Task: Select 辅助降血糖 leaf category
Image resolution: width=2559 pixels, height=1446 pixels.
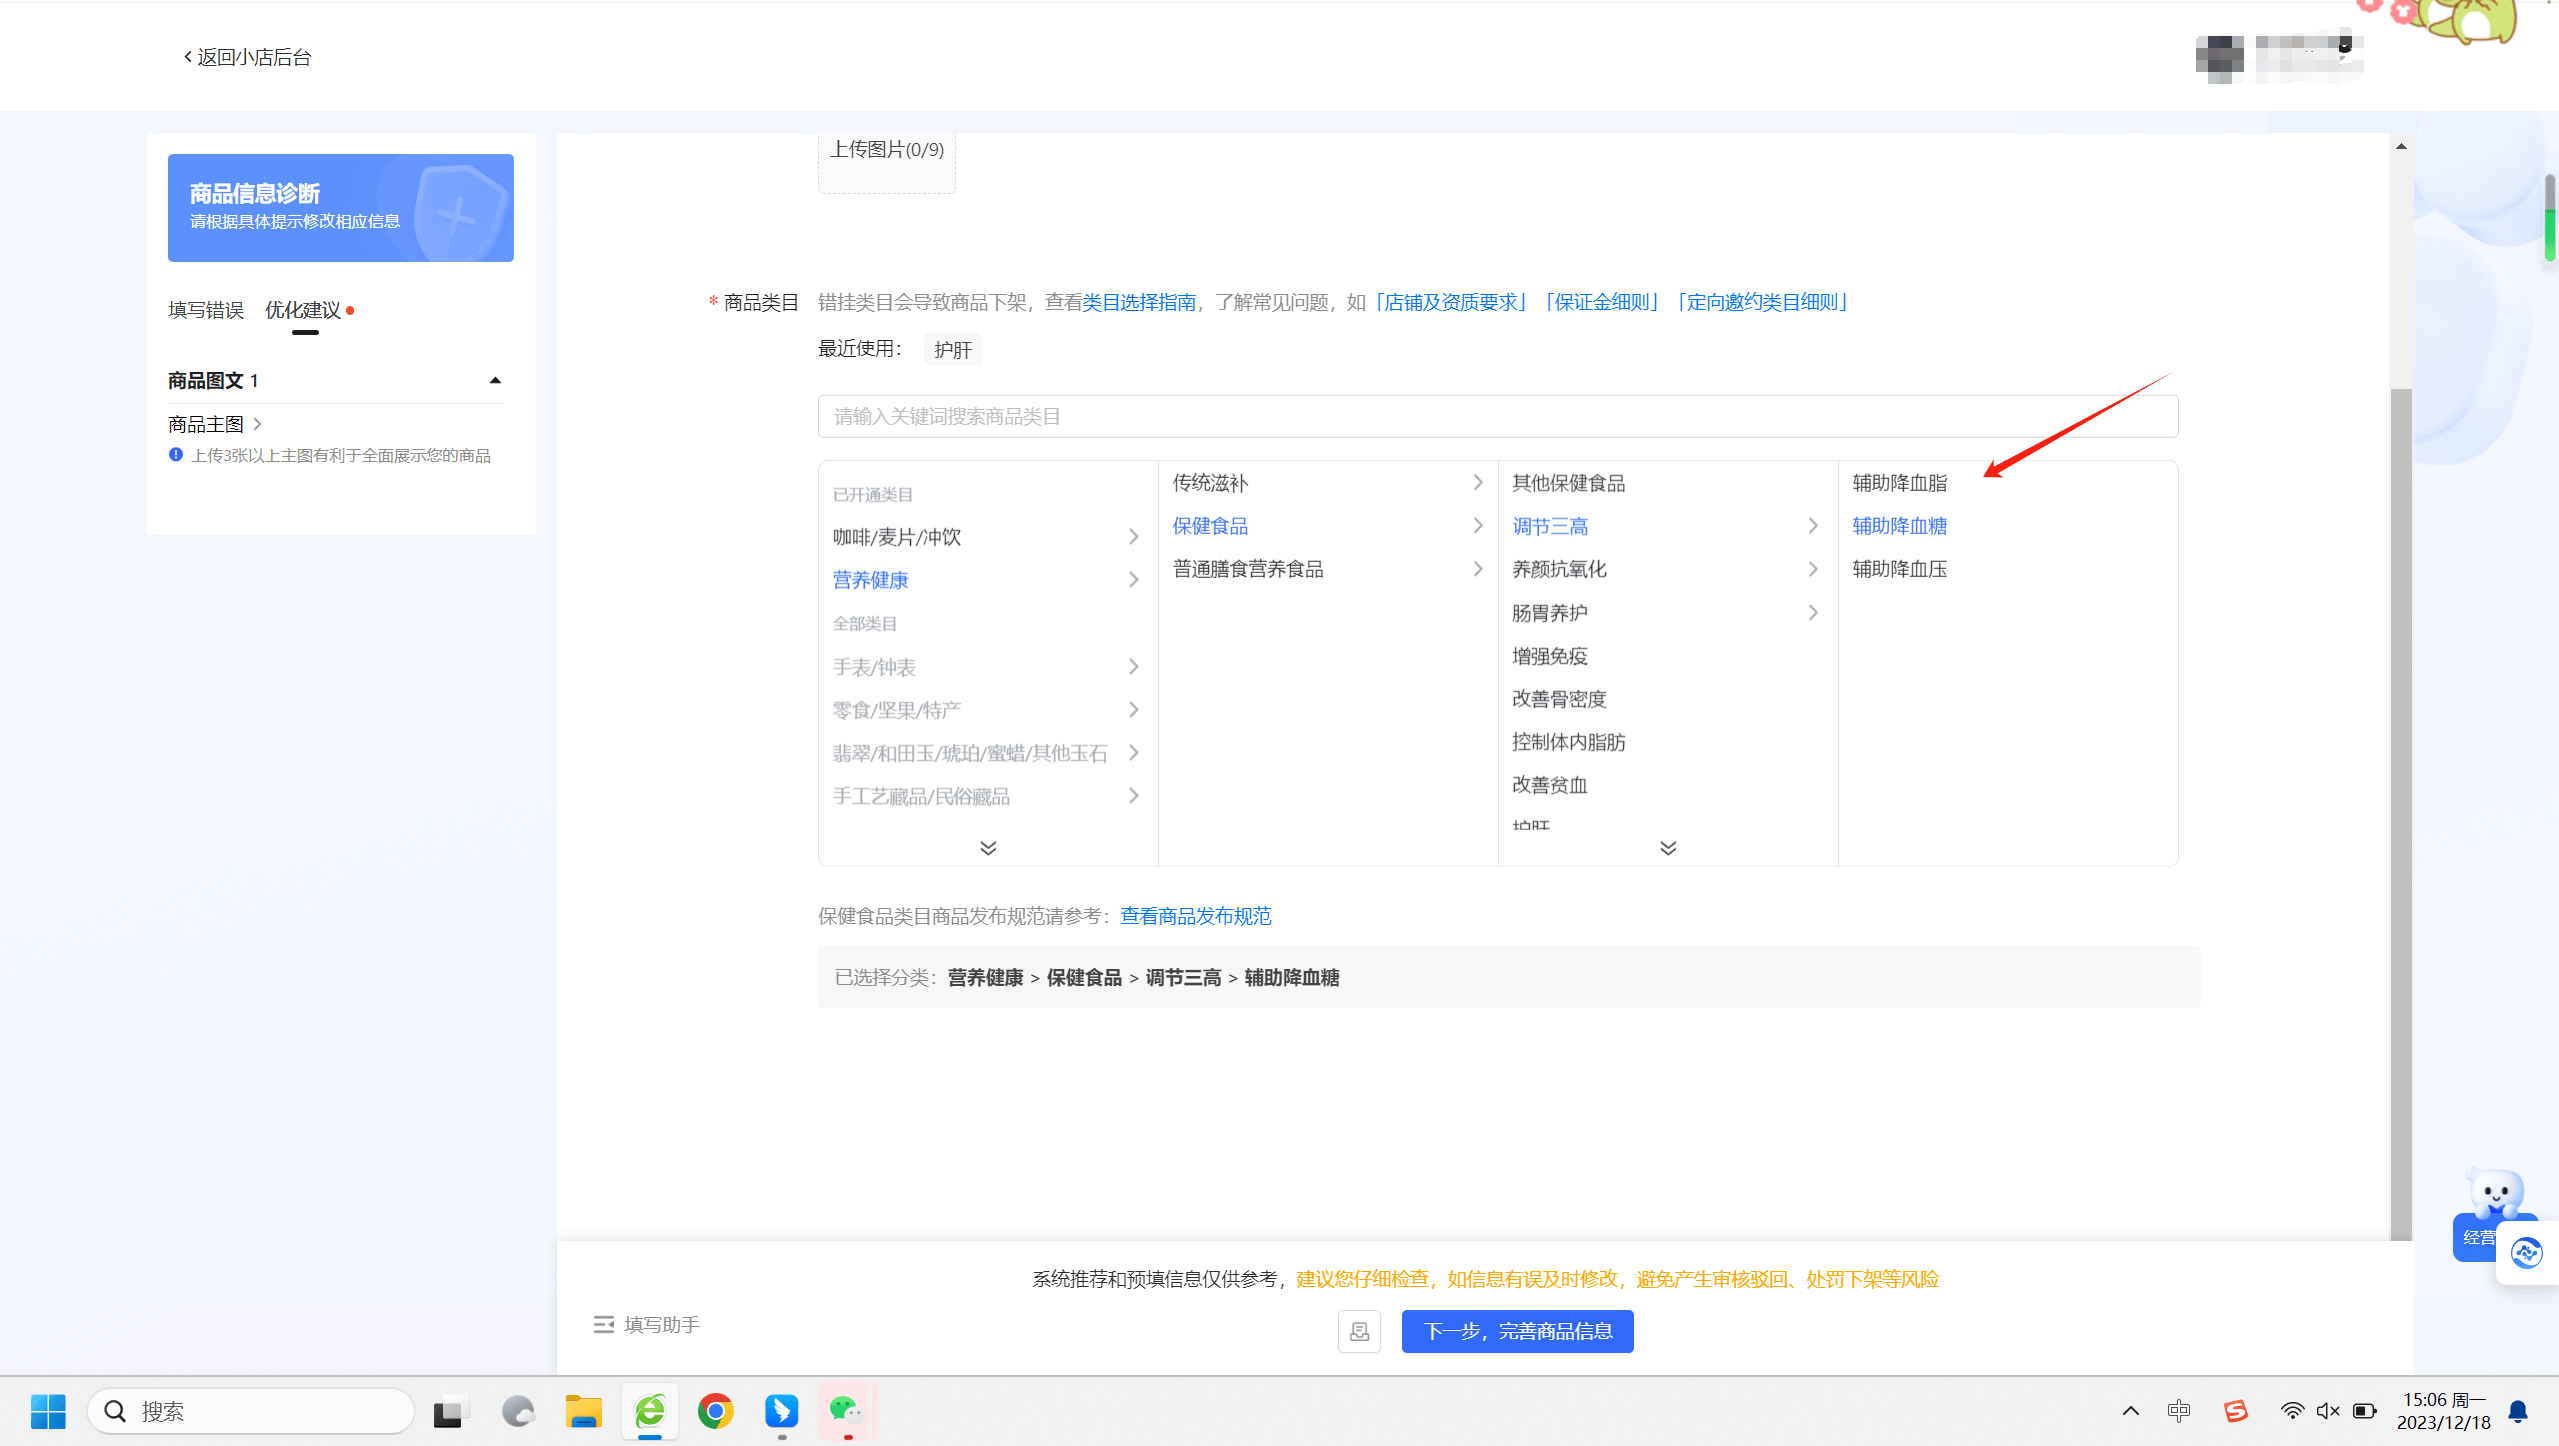Action: click(x=1900, y=526)
